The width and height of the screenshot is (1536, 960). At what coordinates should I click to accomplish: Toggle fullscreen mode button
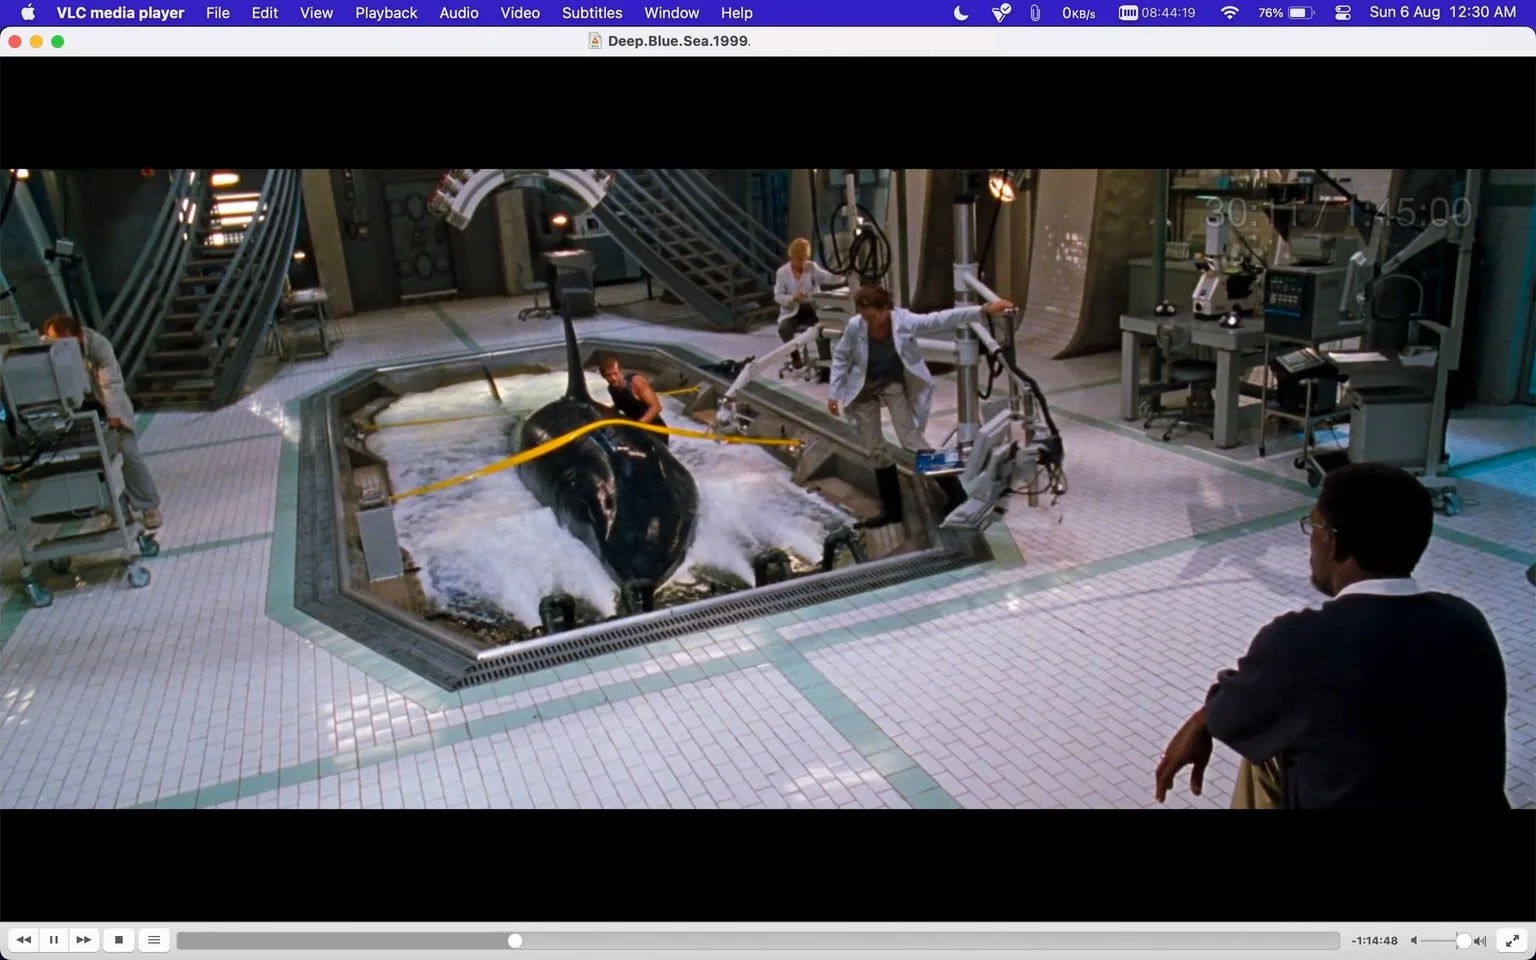click(1513, 940)
